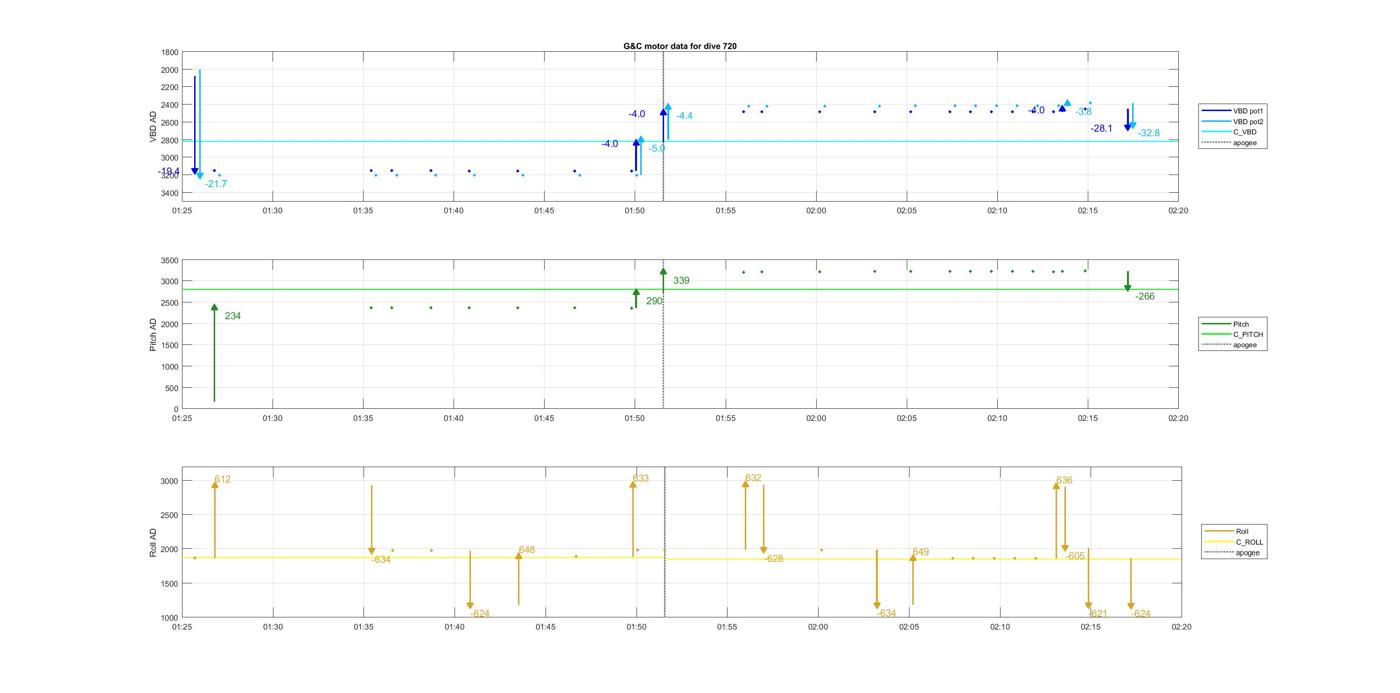Select 'C_ROLL' entry in bottom legend
Viewport: 1400px width, 693px height.
(1234, 542)
